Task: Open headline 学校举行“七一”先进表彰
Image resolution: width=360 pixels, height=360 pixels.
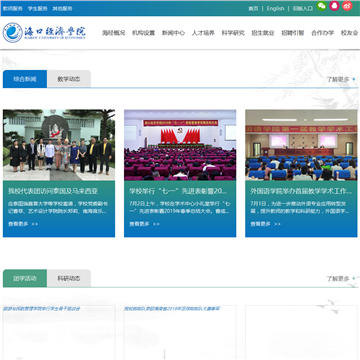Action: pos(178,191)
